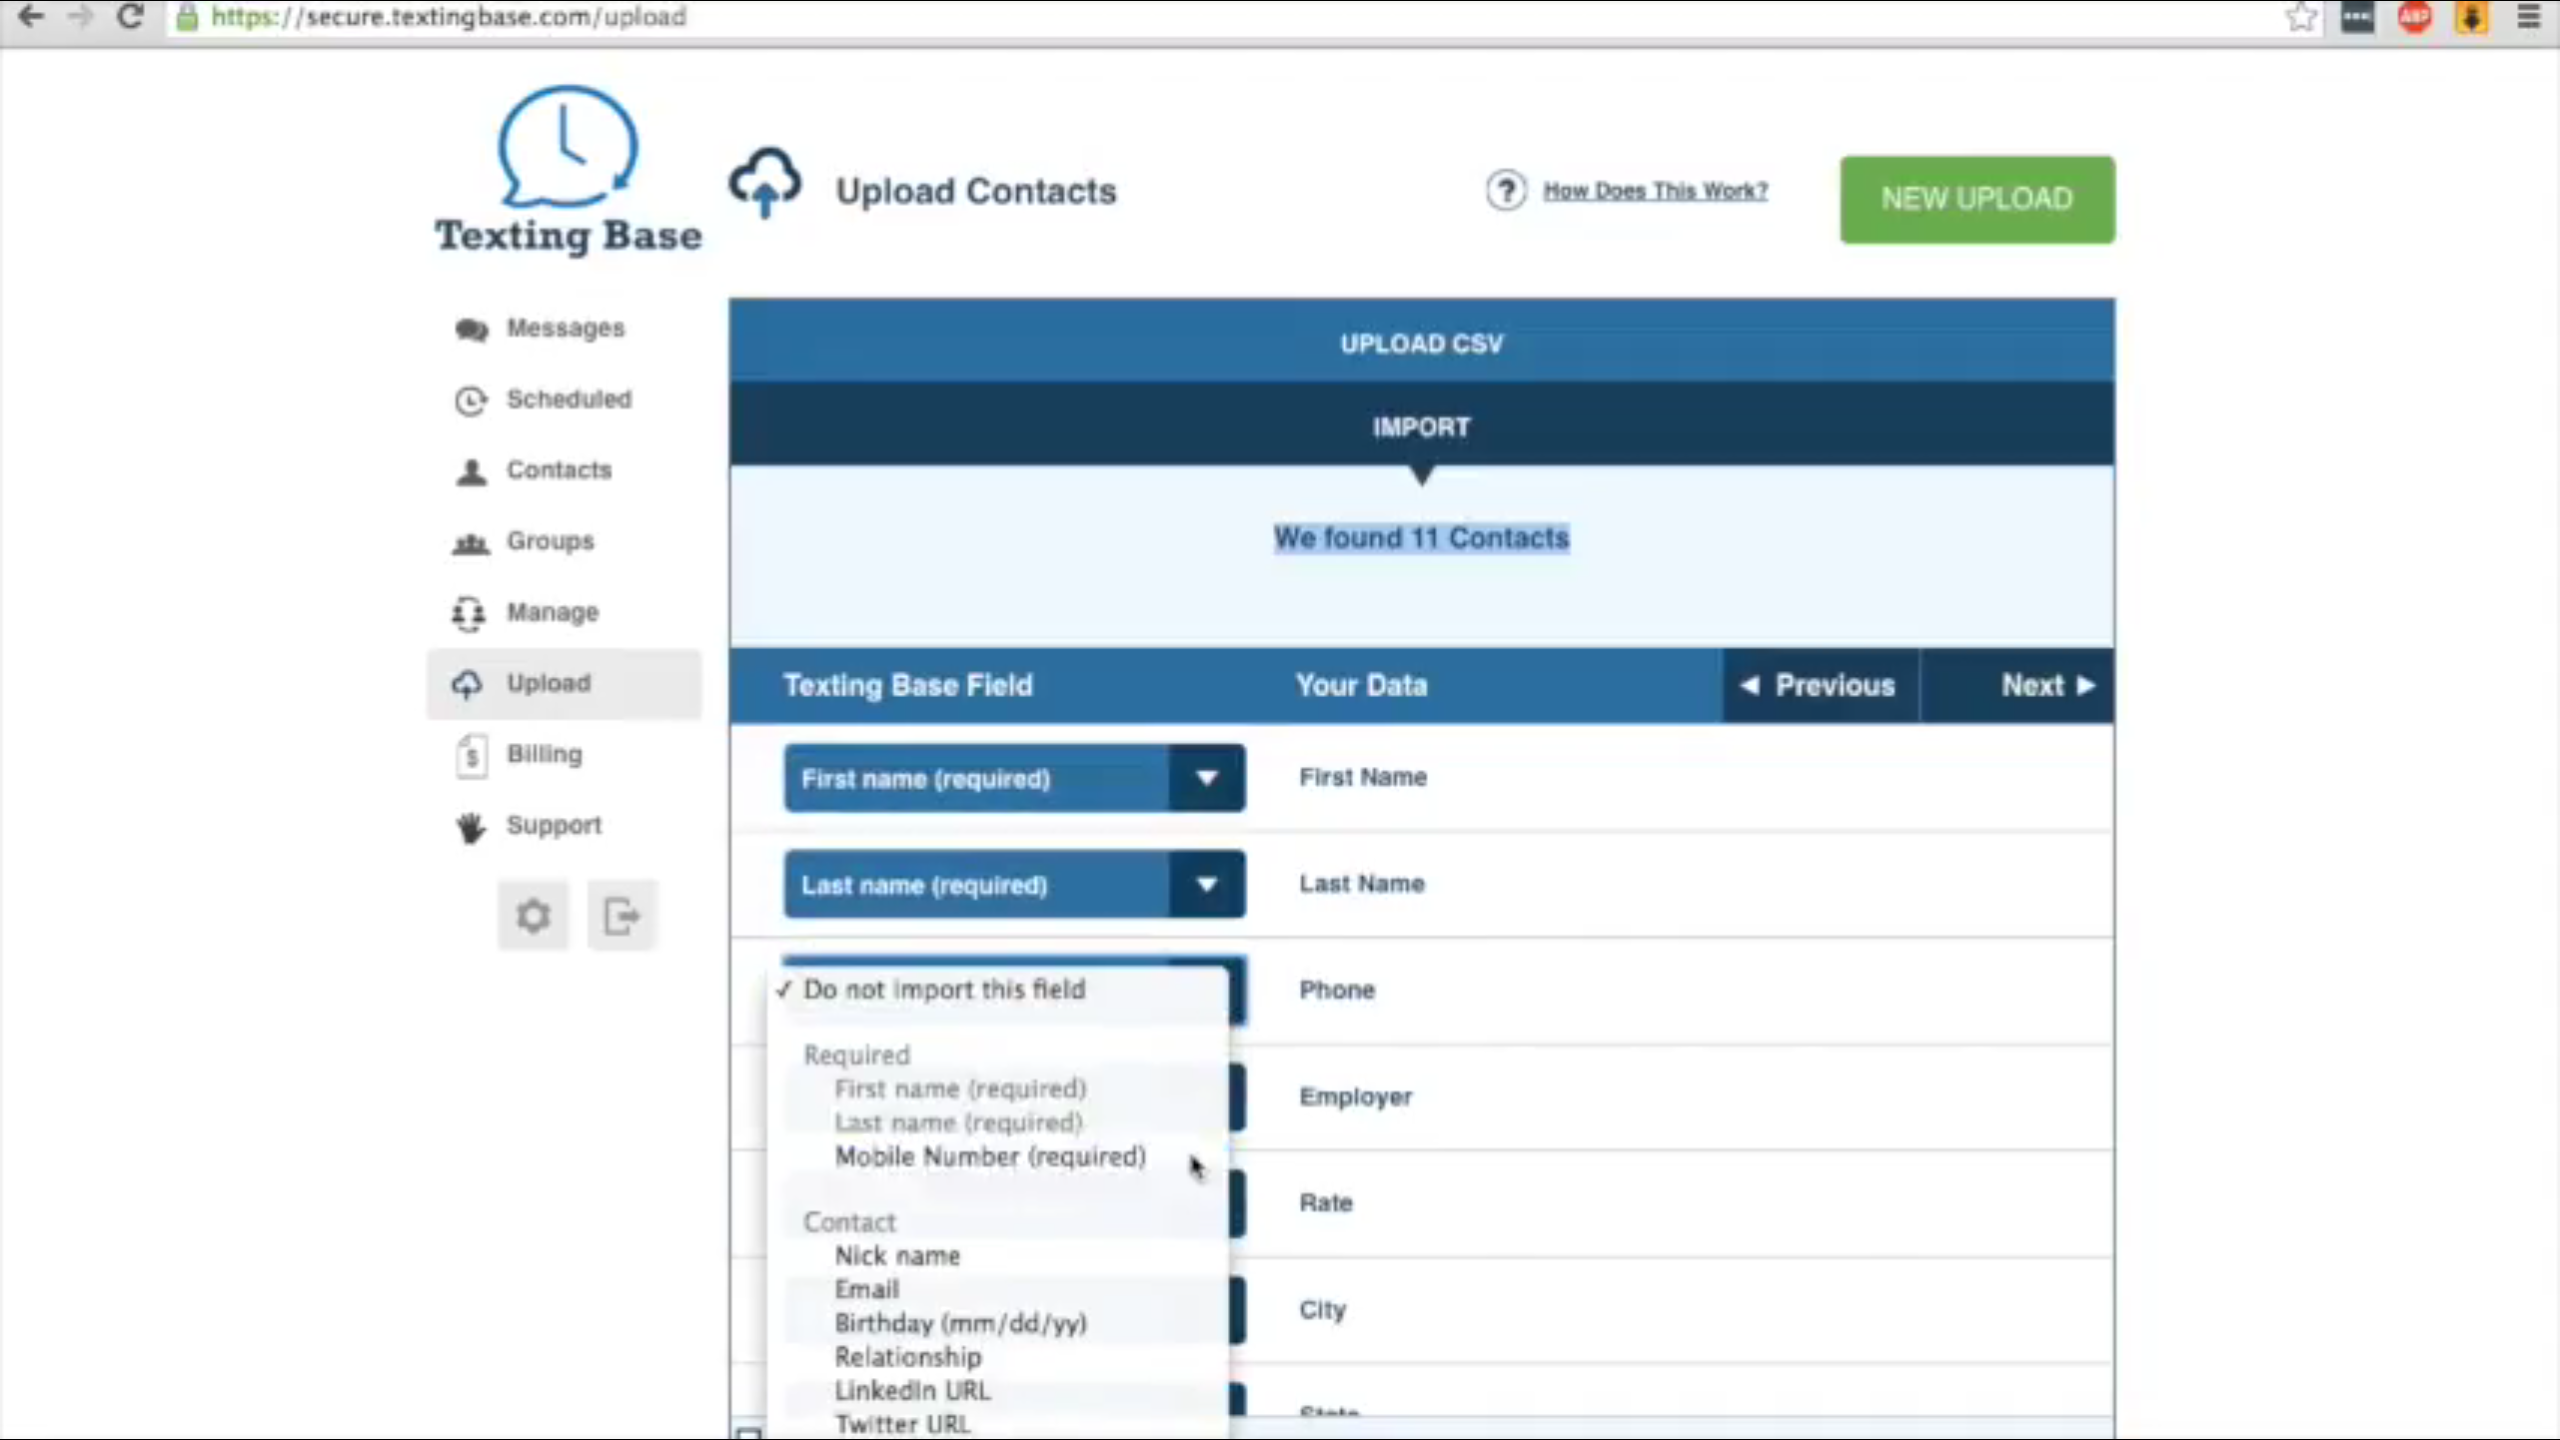2560x1440 pixels.
Task: Open the How Does This Work link
Action: [x=1655, y=191]
